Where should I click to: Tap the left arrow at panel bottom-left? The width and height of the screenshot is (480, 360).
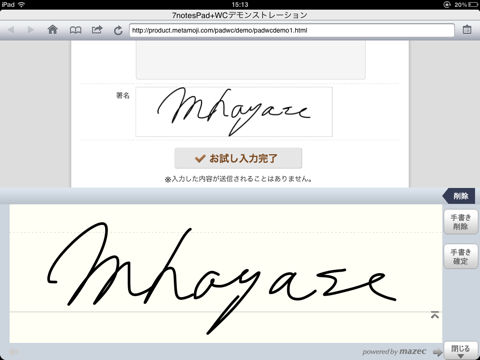[x=14, y=352]
